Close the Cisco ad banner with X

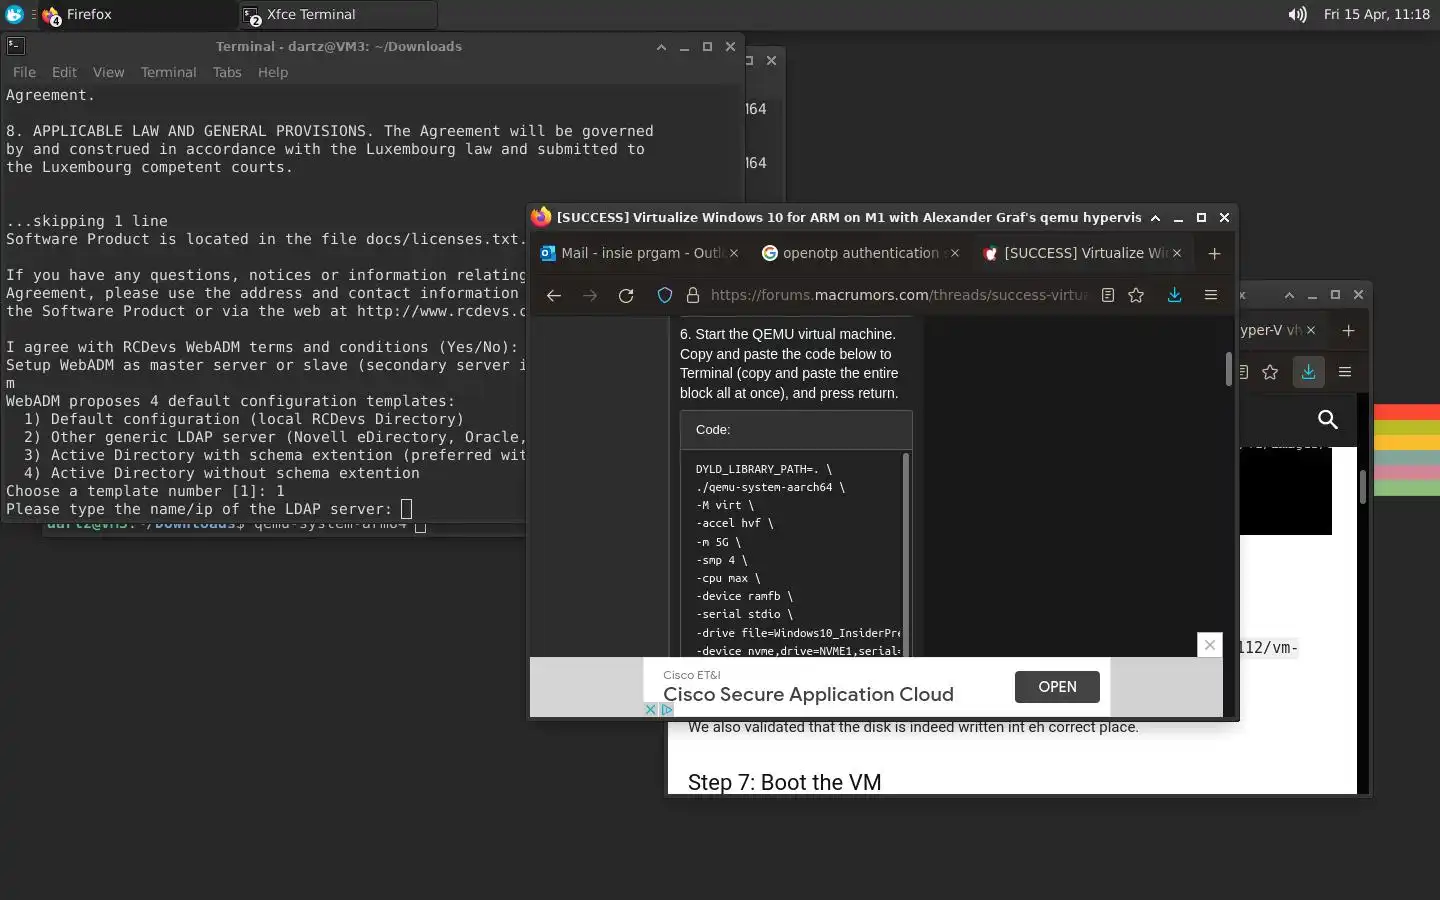[1210, 645]
